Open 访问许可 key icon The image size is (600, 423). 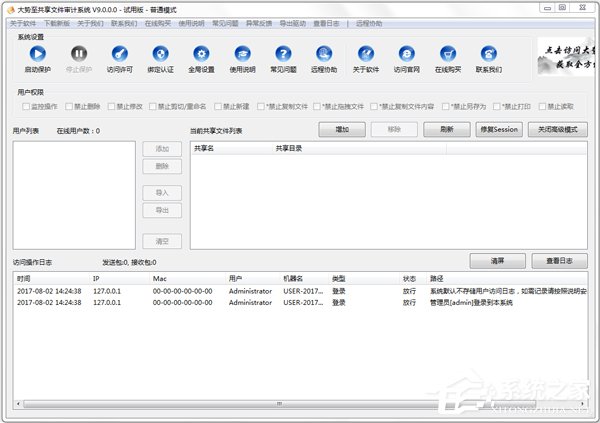click(120, 54)
